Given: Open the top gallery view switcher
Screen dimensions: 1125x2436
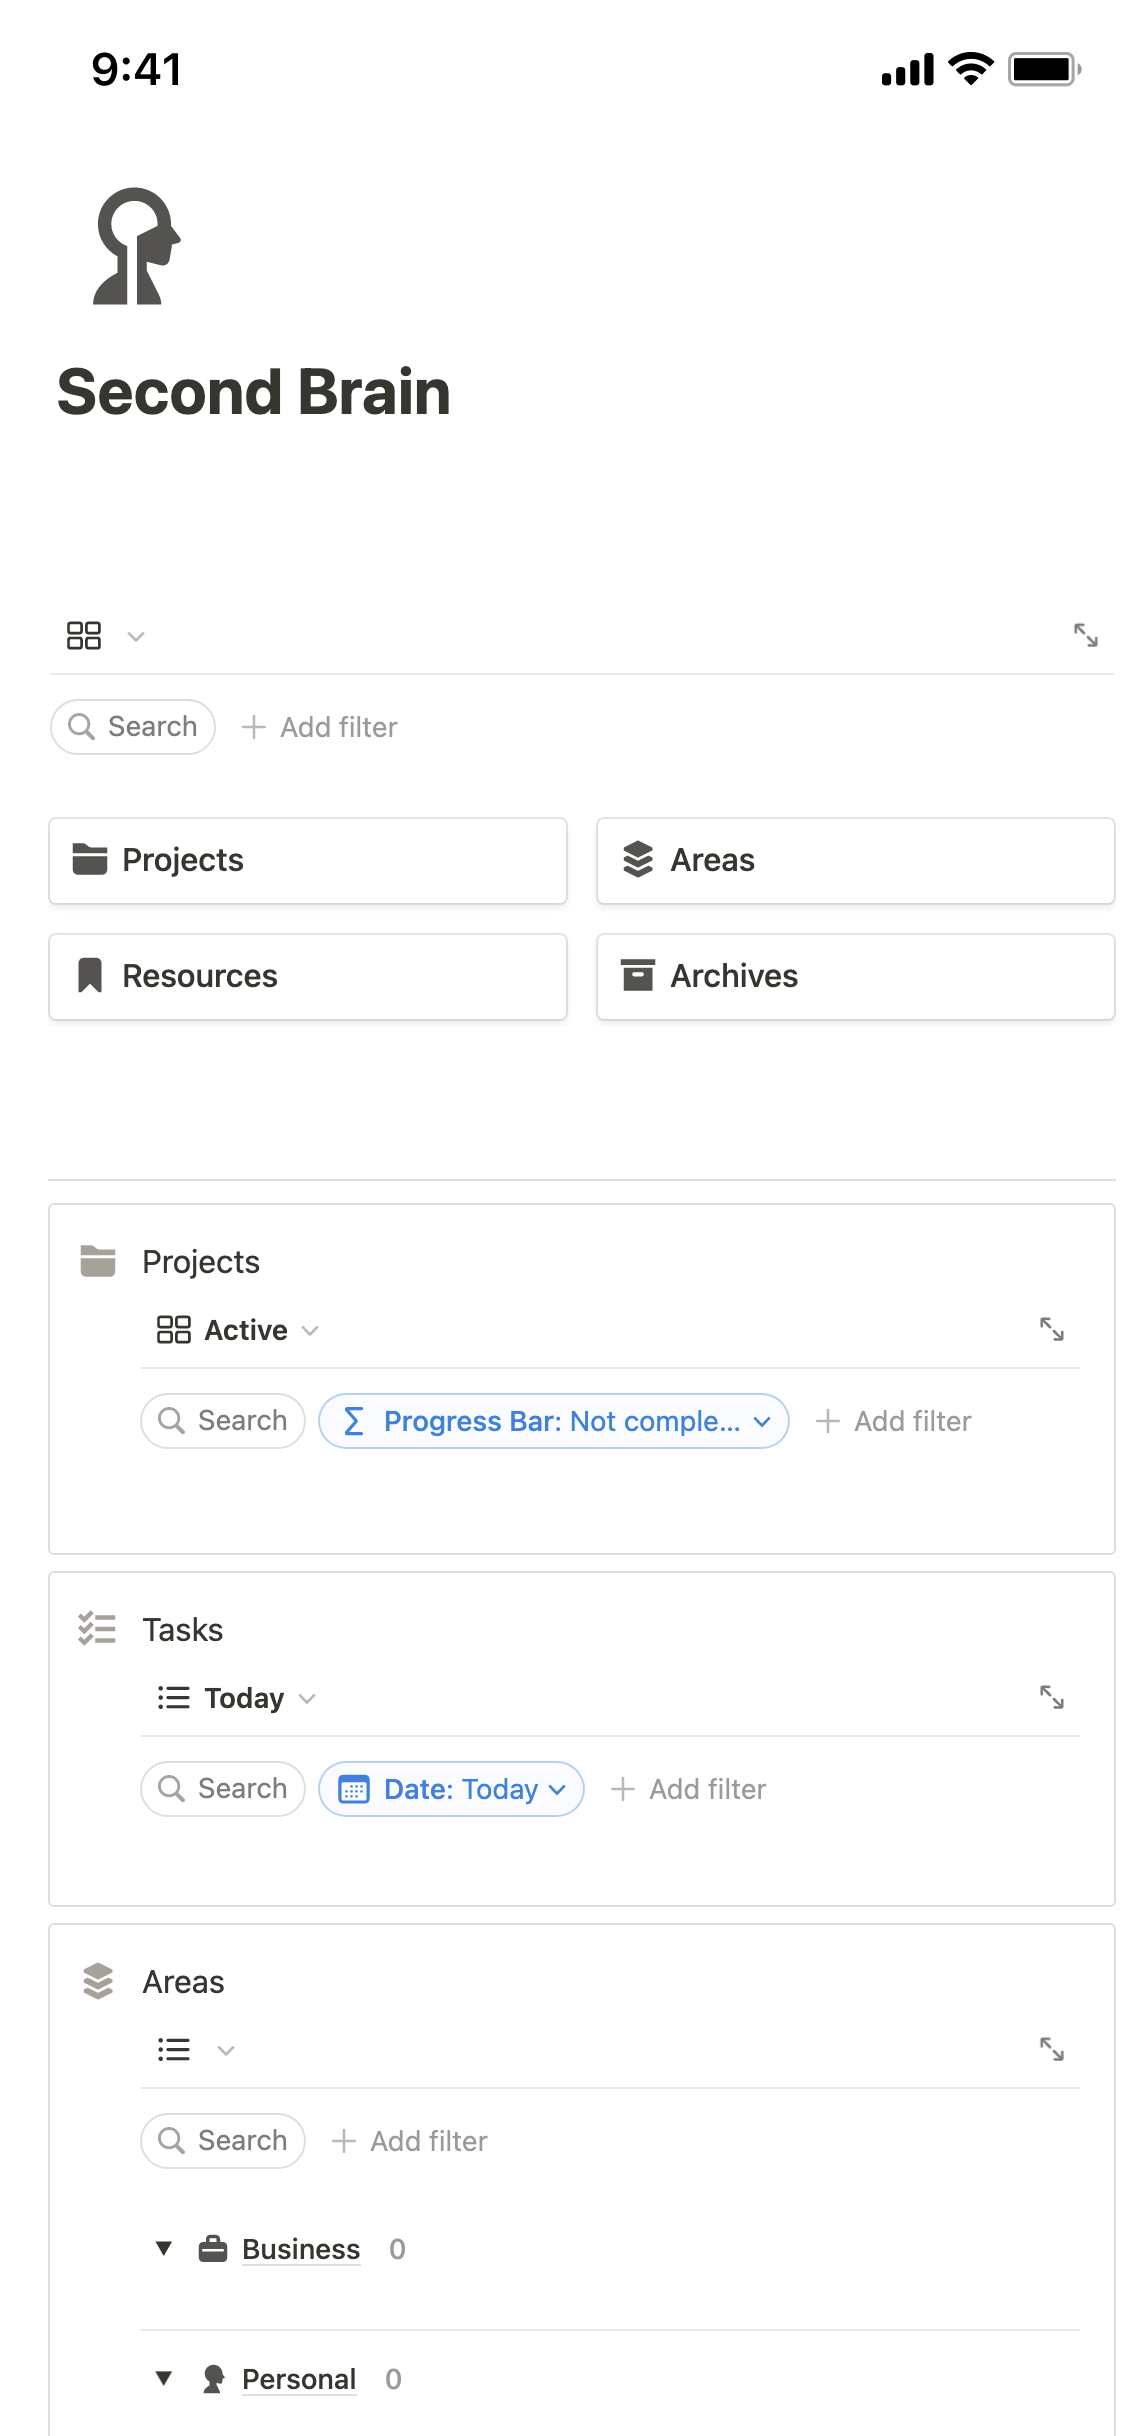Looking at the screenshot, I should [105, 635].
